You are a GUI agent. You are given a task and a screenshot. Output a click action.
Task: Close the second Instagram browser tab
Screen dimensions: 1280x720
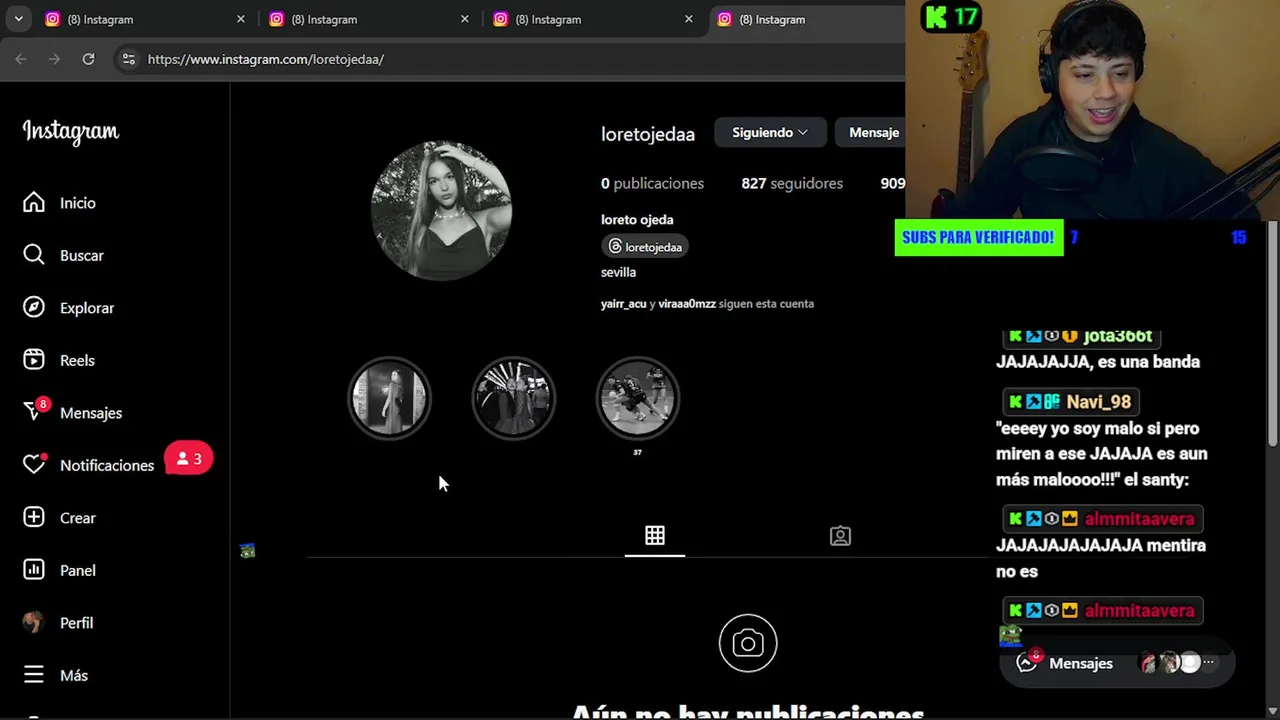[464, 19]
